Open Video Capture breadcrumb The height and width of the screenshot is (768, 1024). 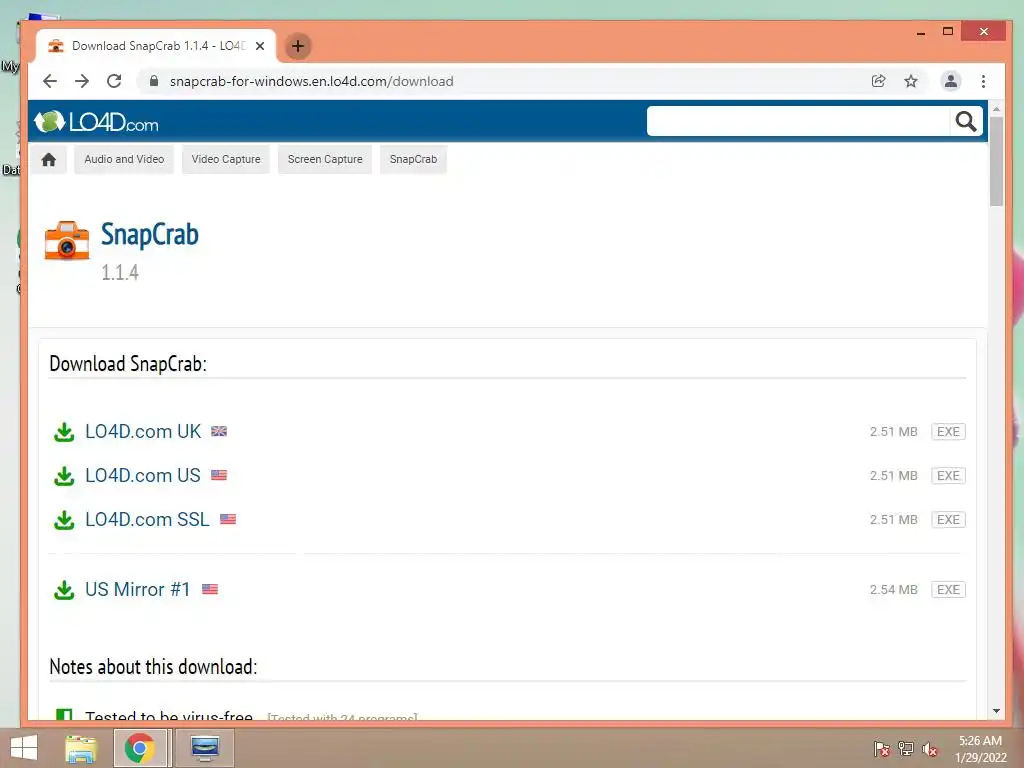226,159
